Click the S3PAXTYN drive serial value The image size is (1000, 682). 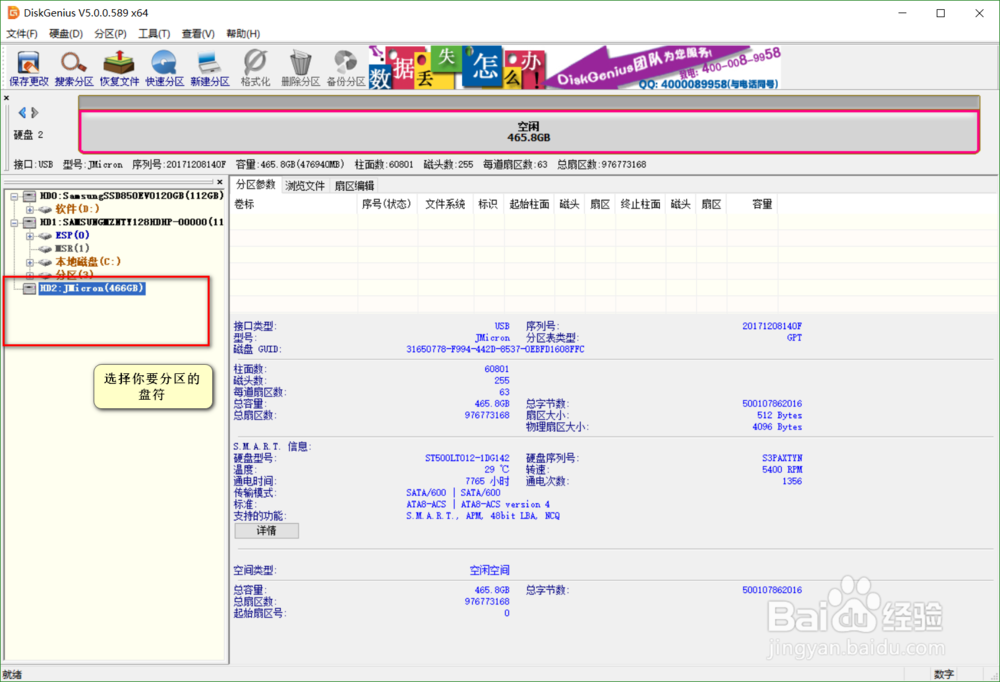pos(782,458)
